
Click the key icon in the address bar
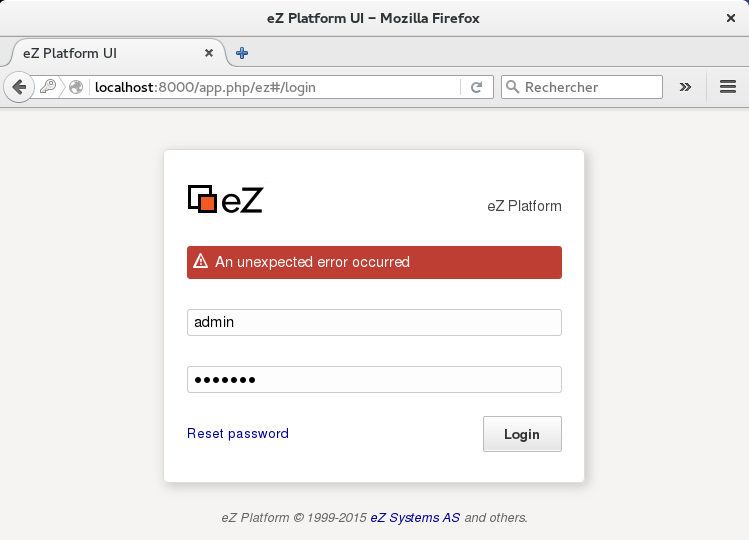tap(48, 87)
